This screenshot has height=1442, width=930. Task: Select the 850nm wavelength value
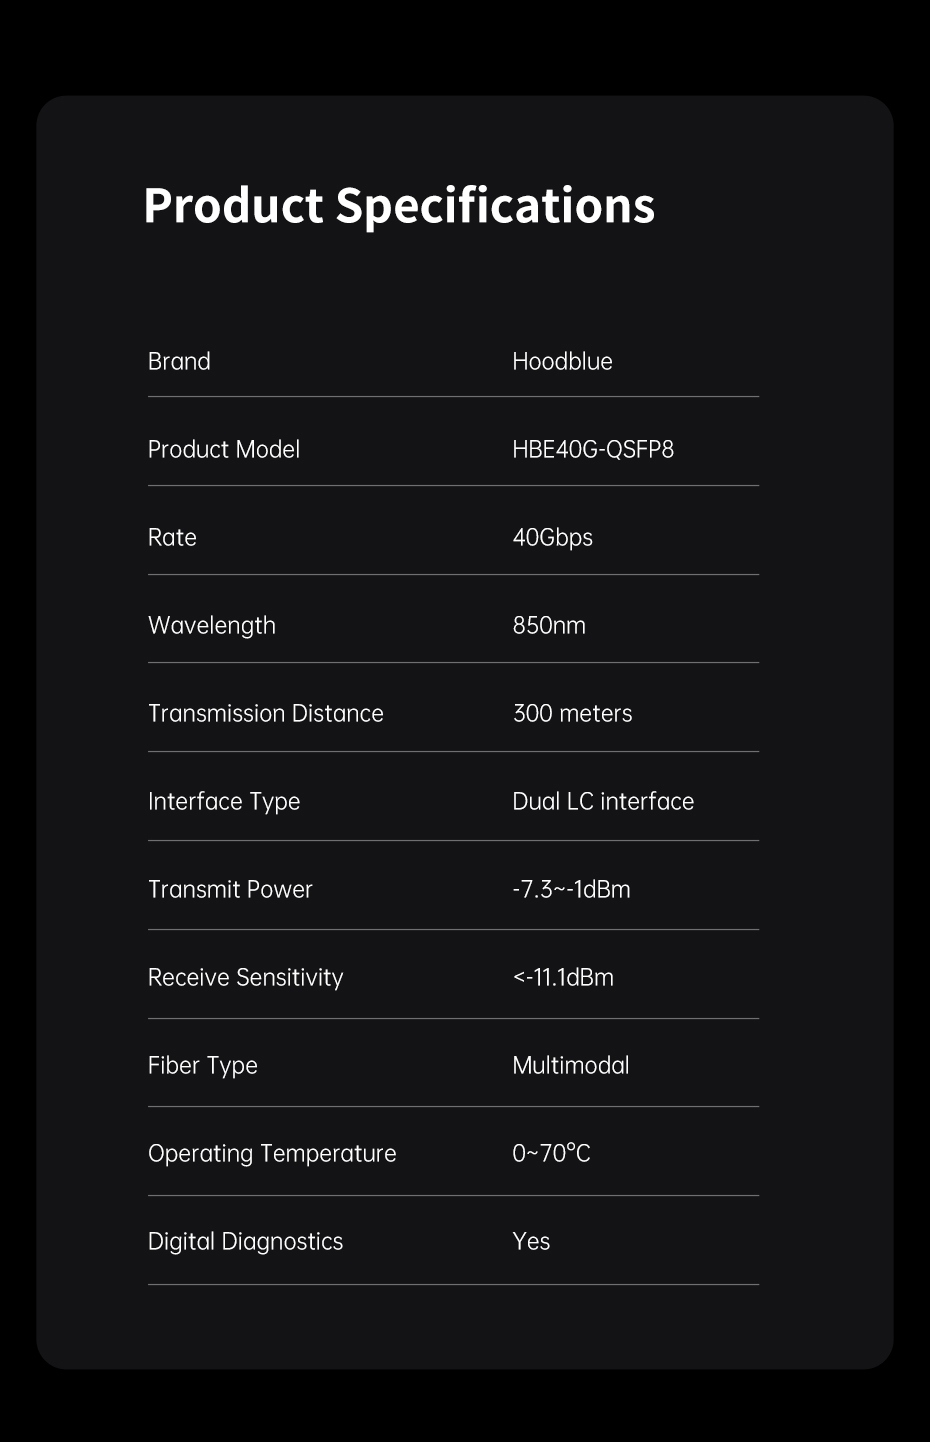[x=549, y=625]
